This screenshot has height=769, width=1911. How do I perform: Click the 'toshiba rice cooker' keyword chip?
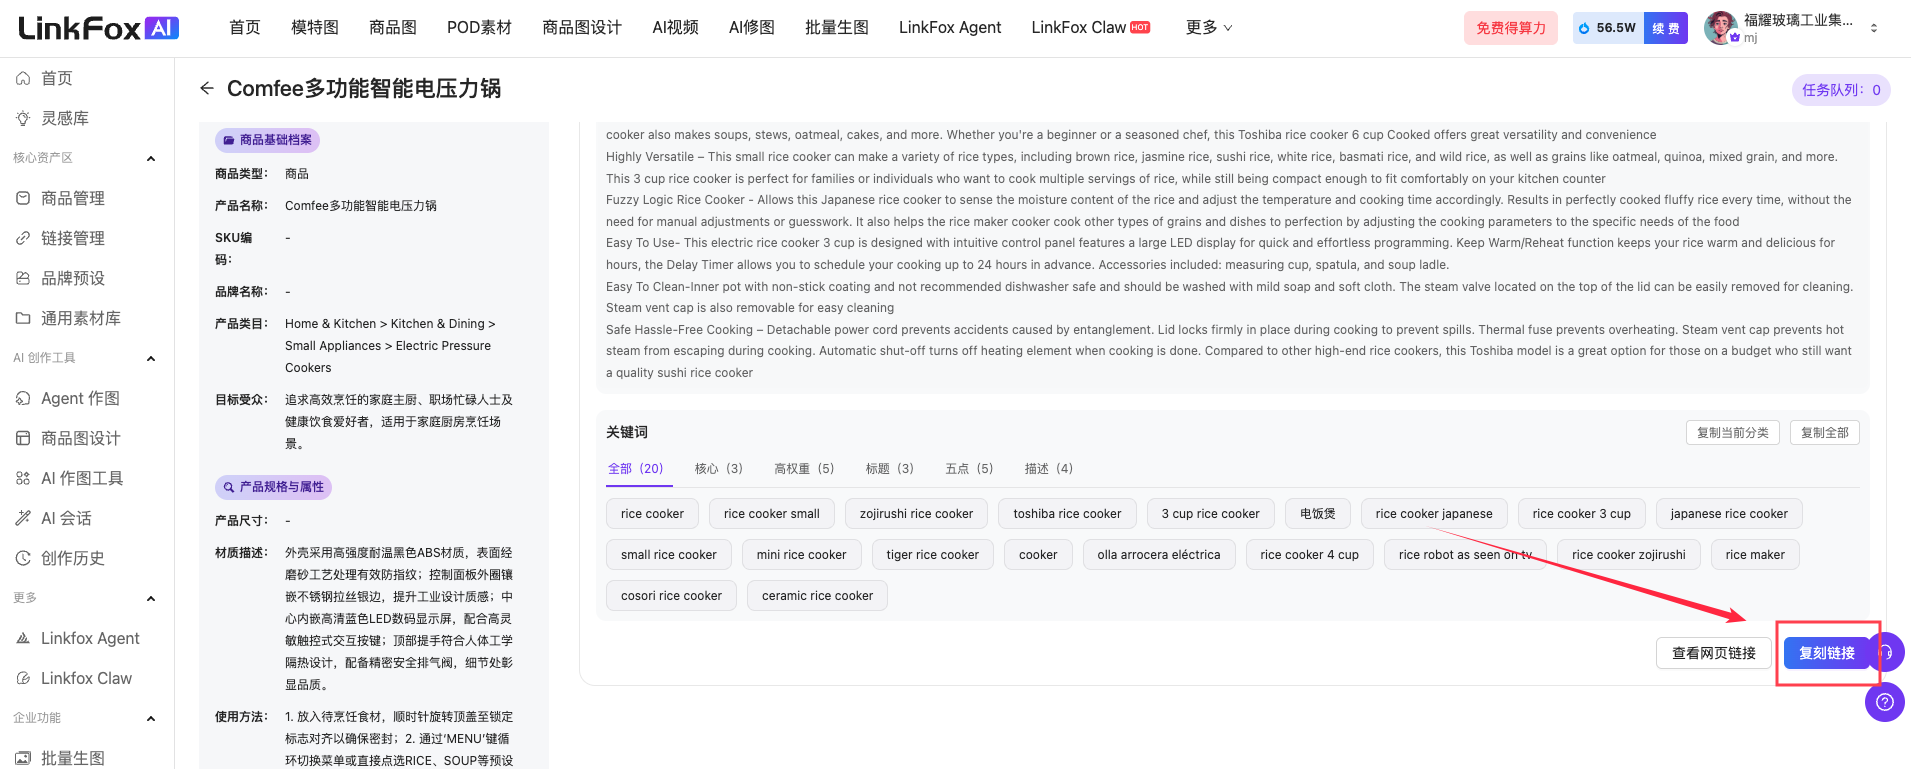pos(1067,514)
